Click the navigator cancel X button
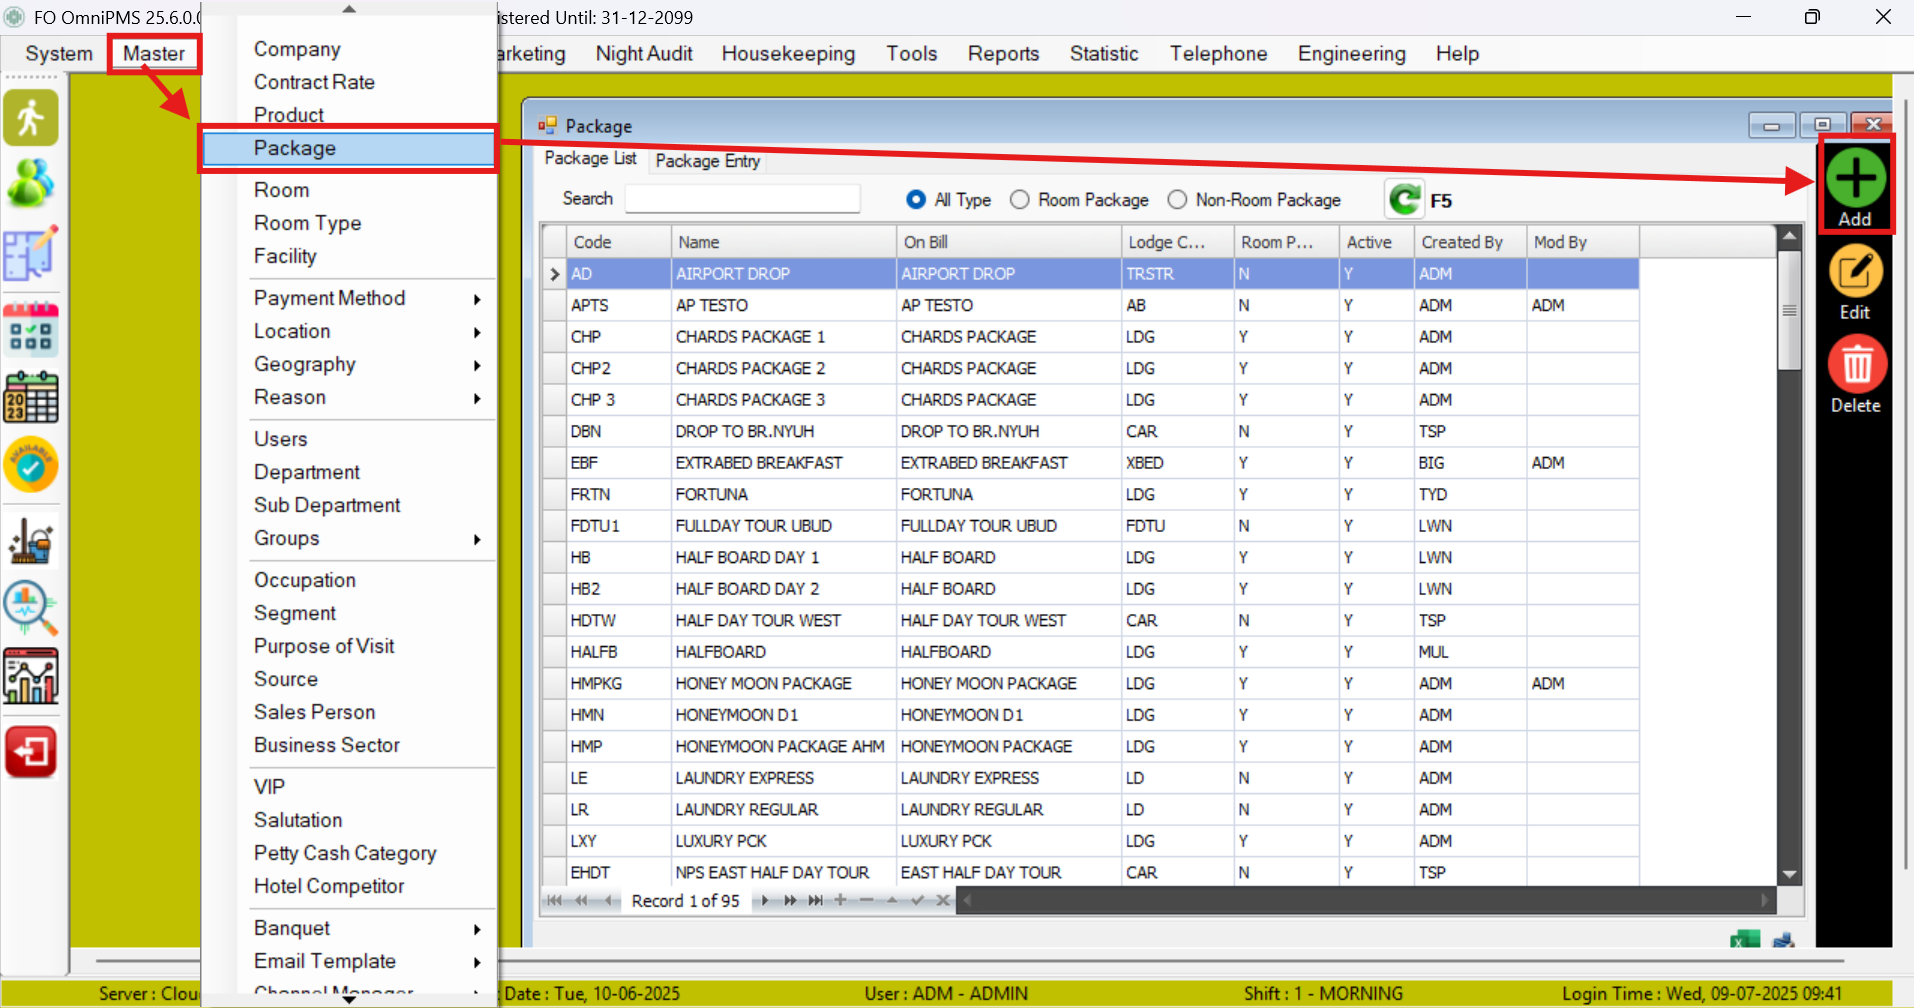This screenshot has width=1914, height=1008. coord(943,900)
